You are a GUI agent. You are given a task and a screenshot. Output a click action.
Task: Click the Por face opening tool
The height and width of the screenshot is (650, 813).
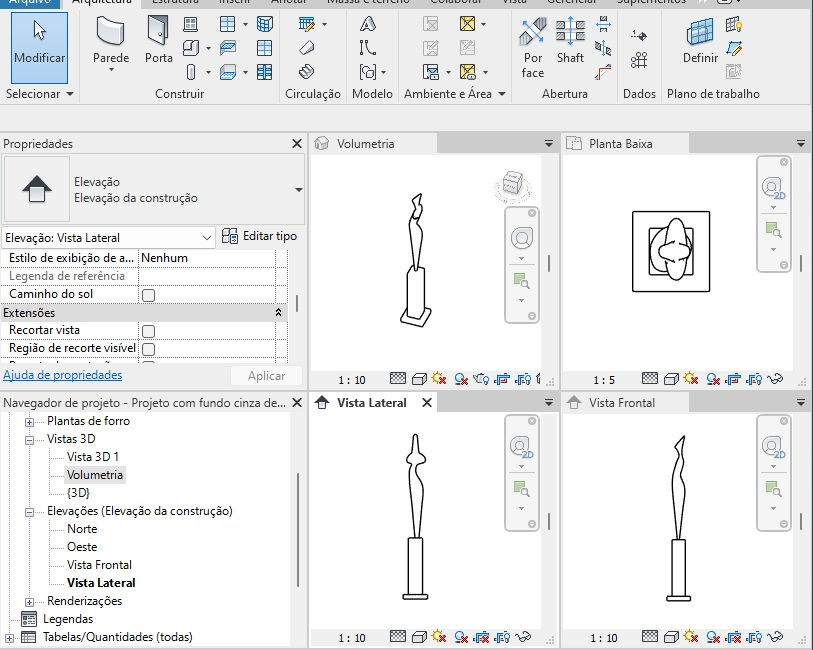coord(533,48)
